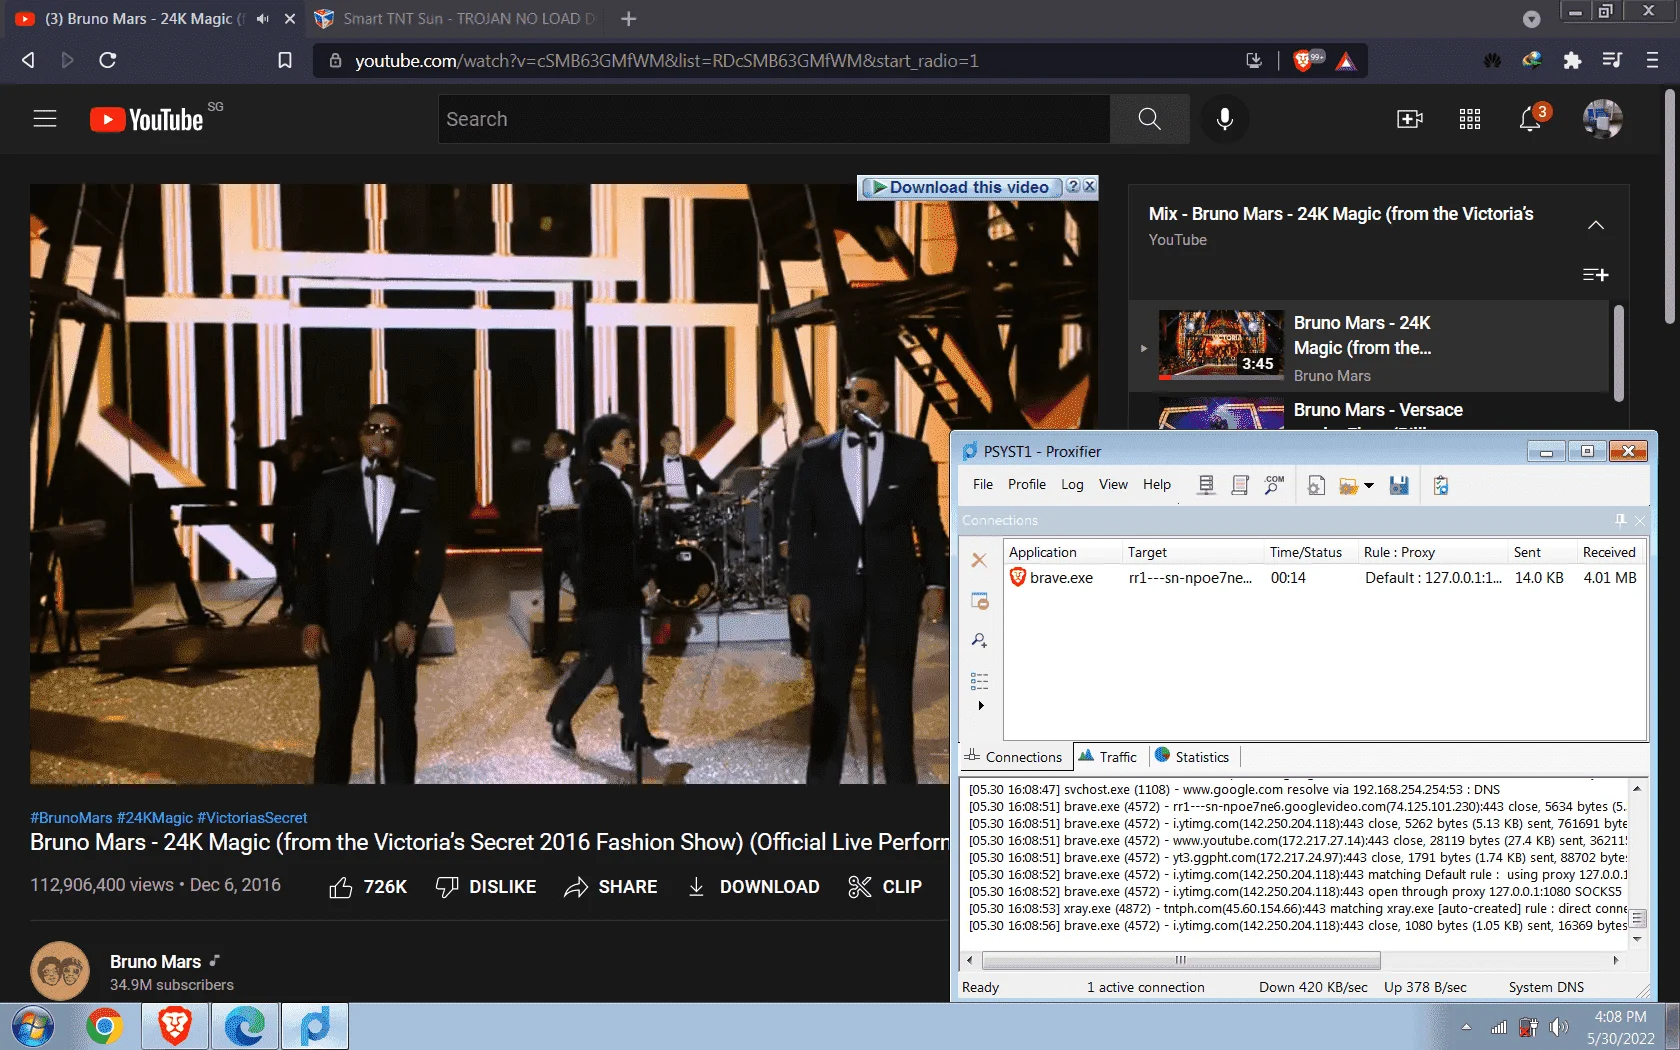
Task: Open the Proxifier Help menu
Action: pyautogui.click(x=1157, y=484)
